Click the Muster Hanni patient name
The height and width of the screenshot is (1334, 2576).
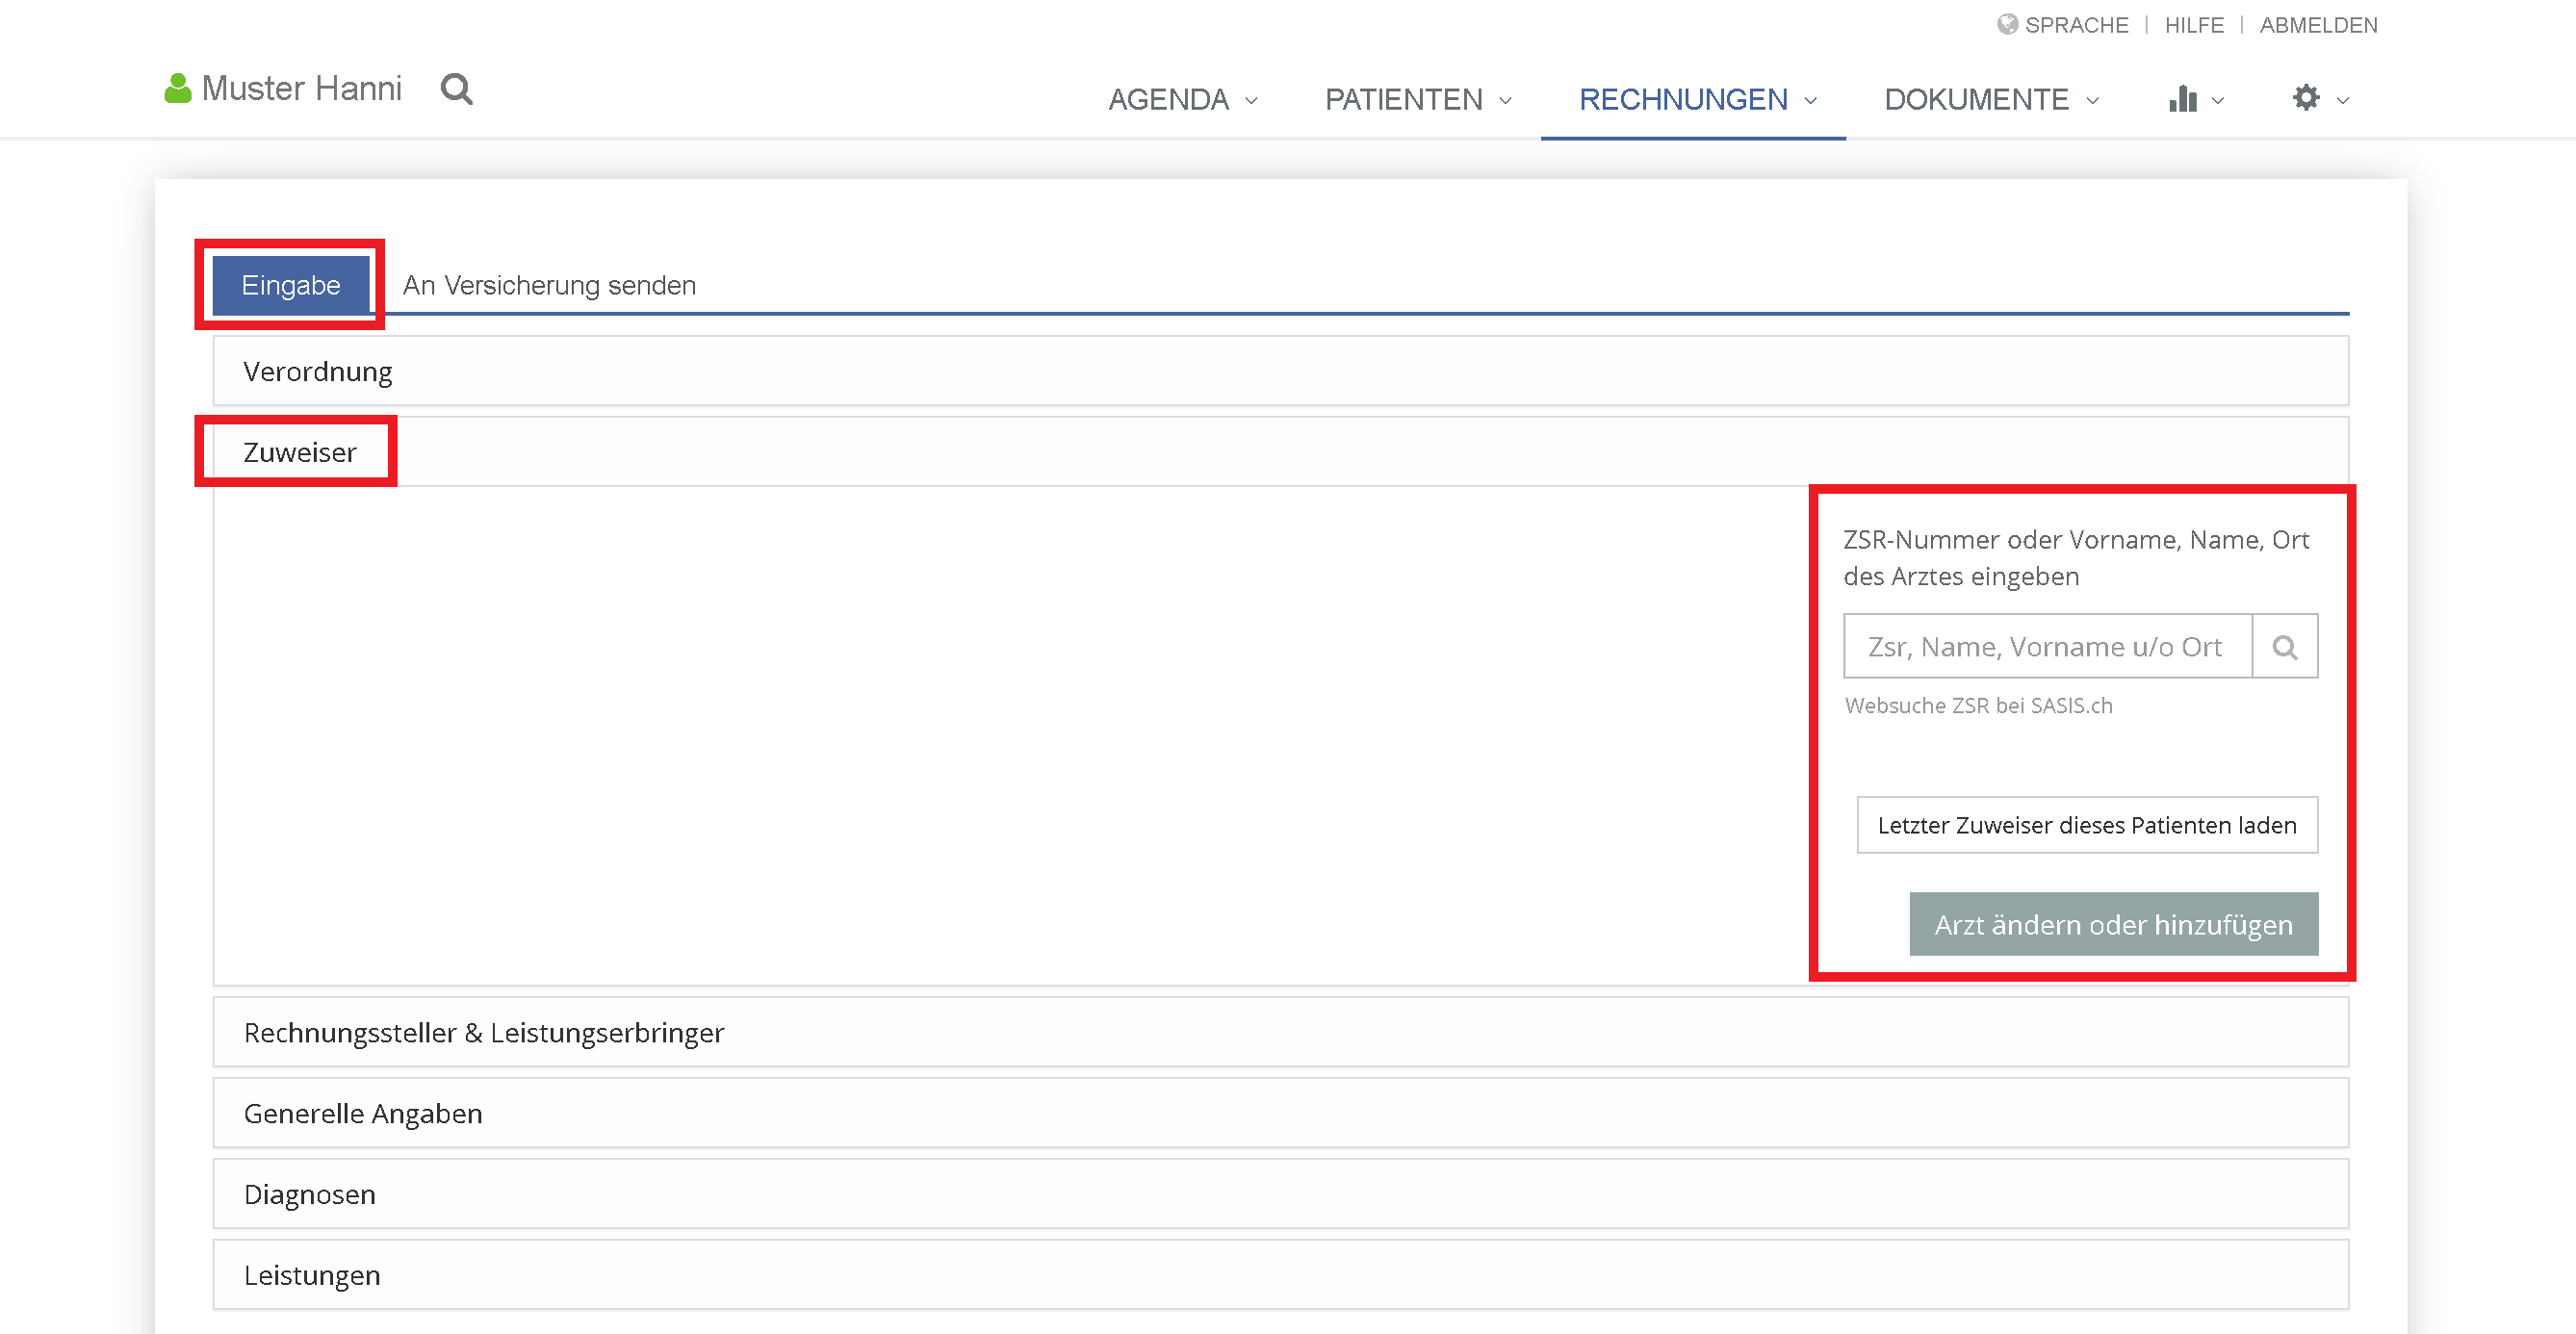pos(301,89)
